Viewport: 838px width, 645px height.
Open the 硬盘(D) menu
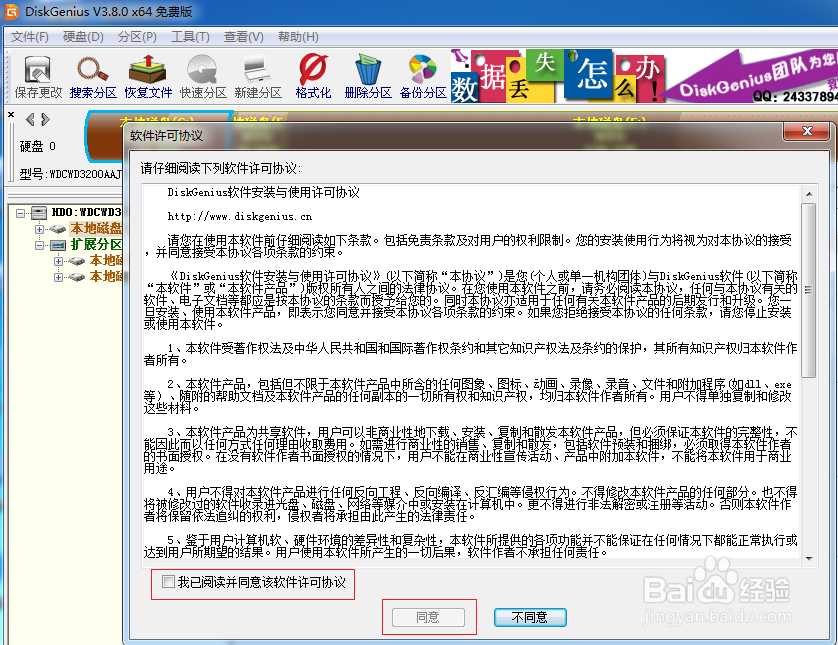(x=83, y=37)
